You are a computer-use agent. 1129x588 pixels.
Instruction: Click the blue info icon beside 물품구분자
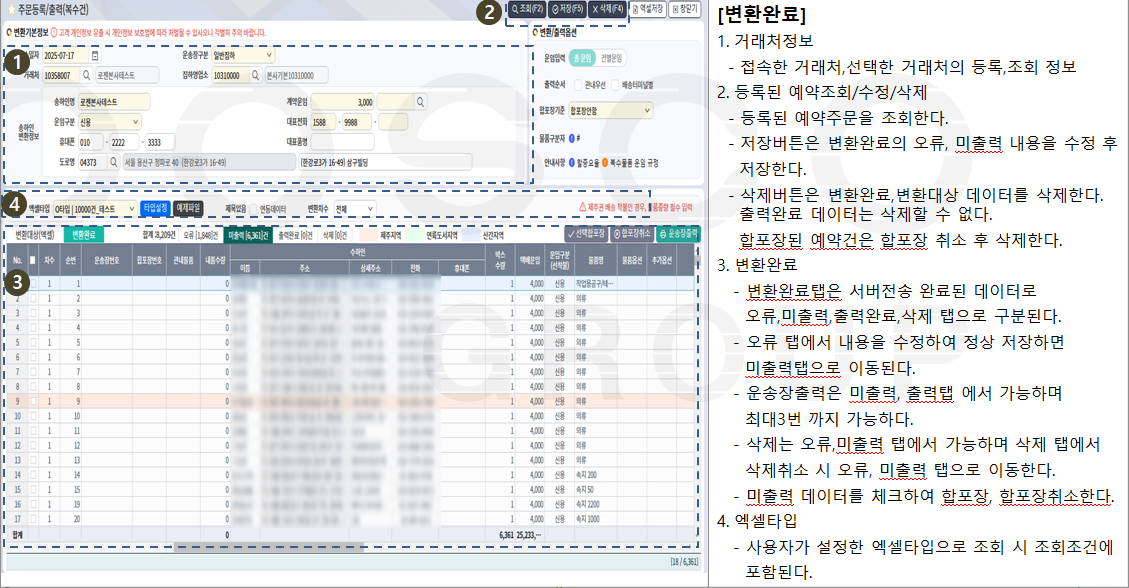pos(572,138)
